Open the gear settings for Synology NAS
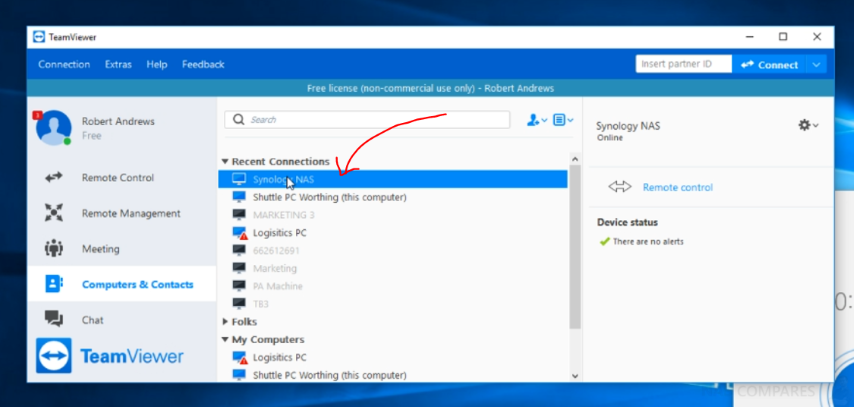Image resolution: width=854 pixels, height=407 pixels. [x=808, y=125]
